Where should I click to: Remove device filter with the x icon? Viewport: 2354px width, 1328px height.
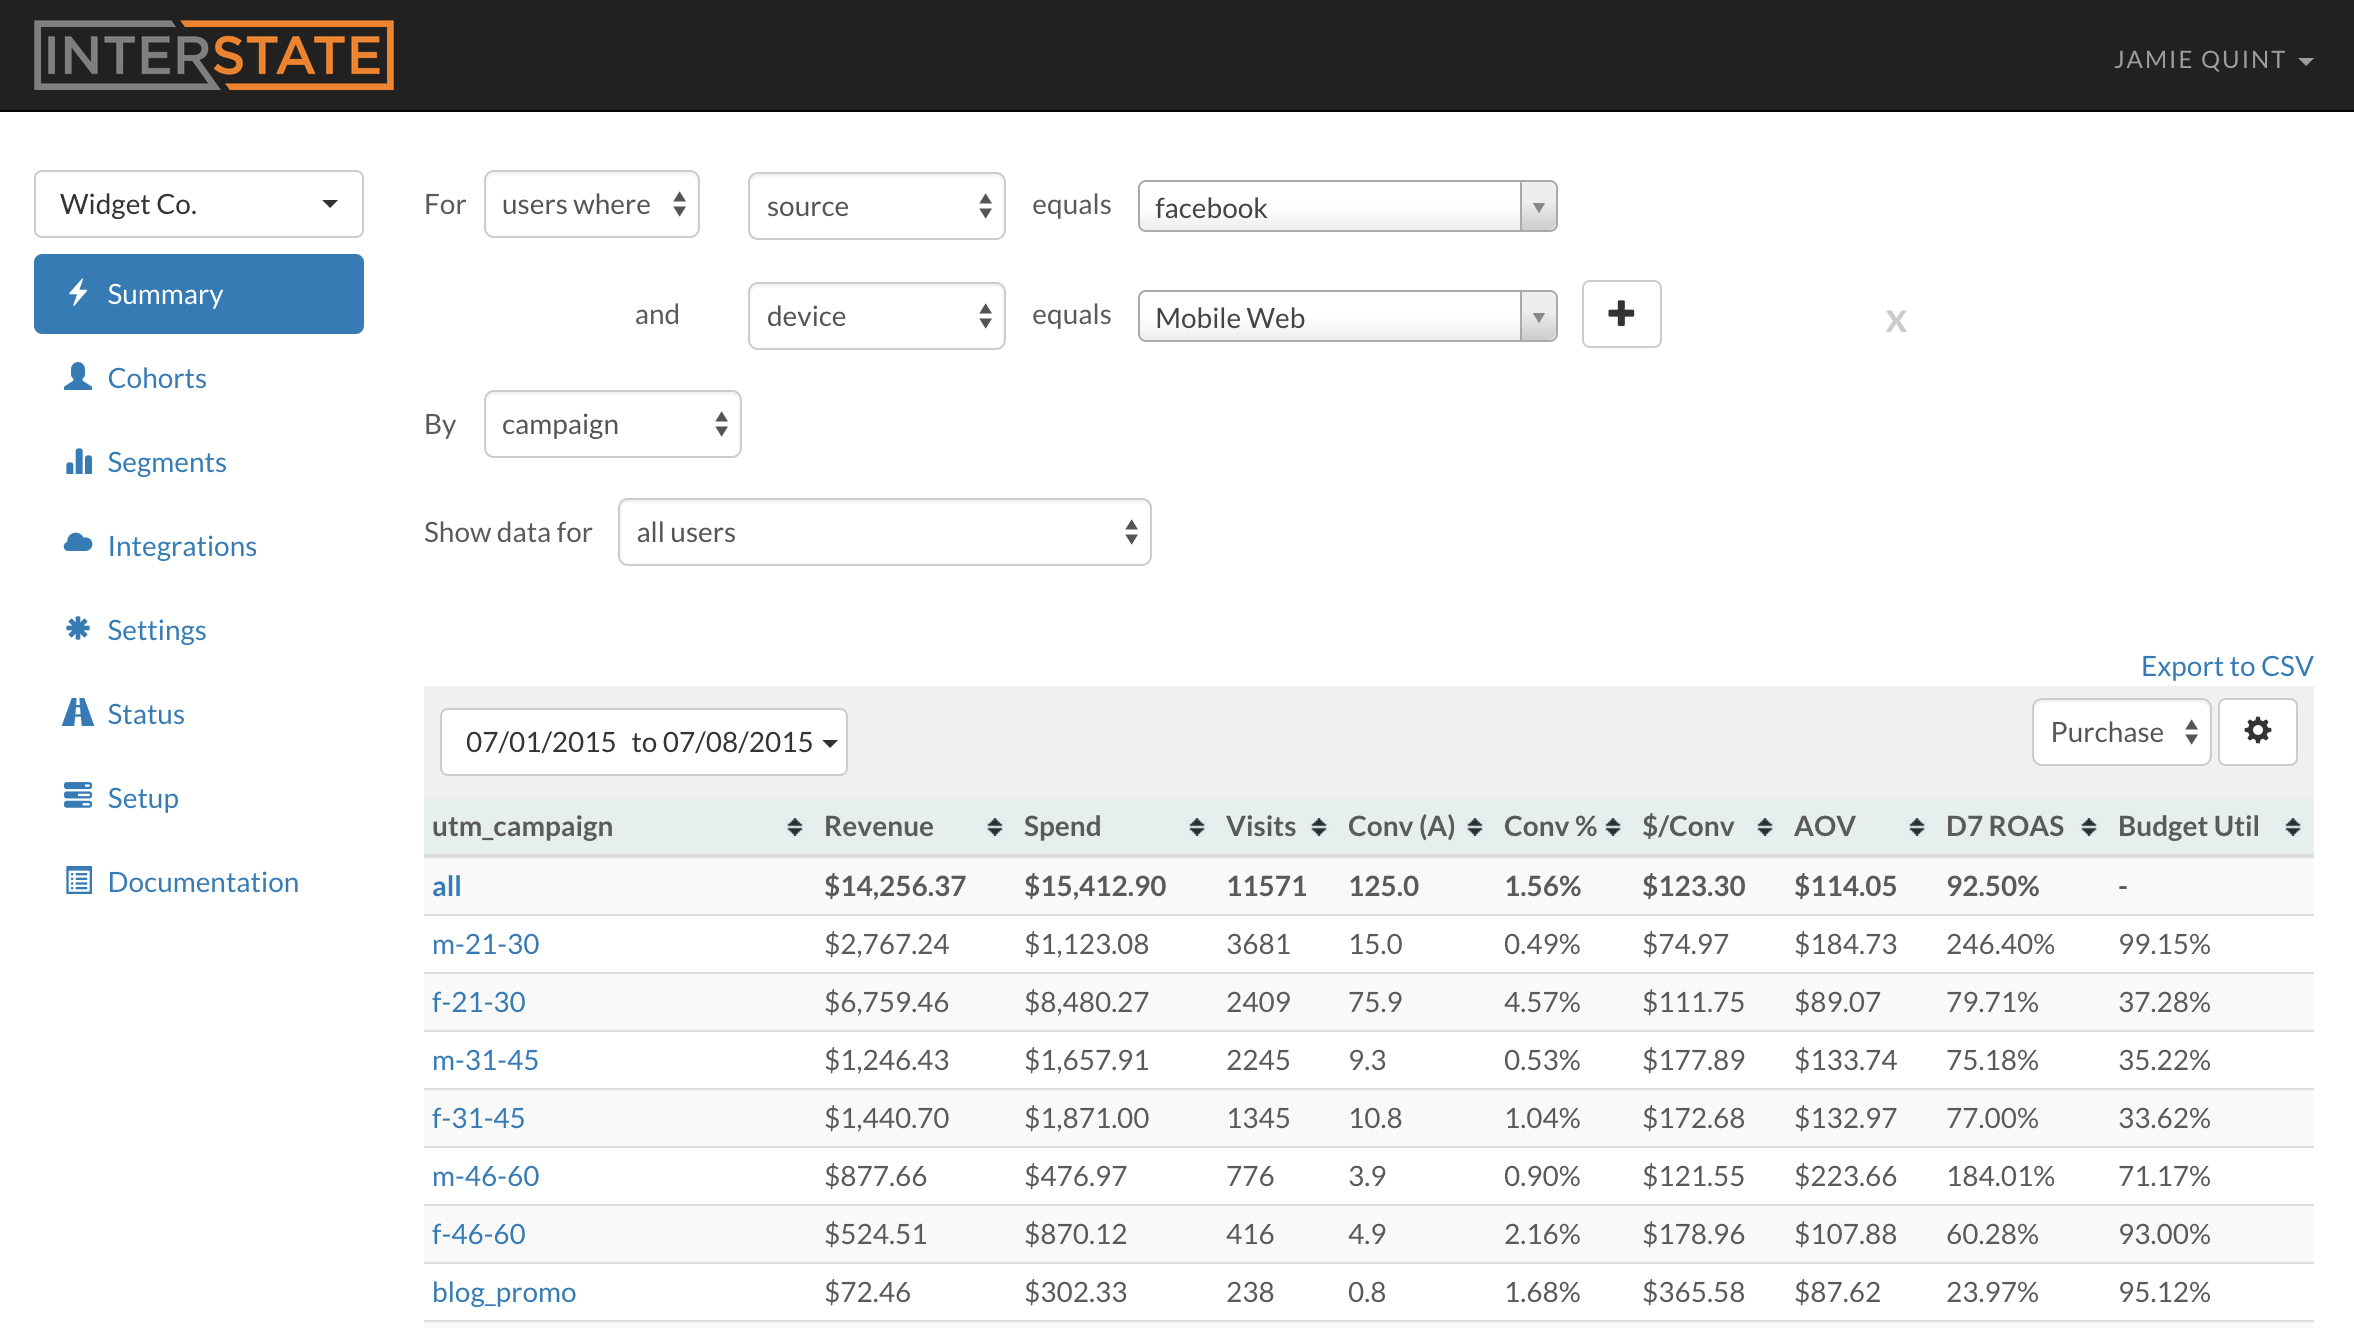click(1895, 321)
